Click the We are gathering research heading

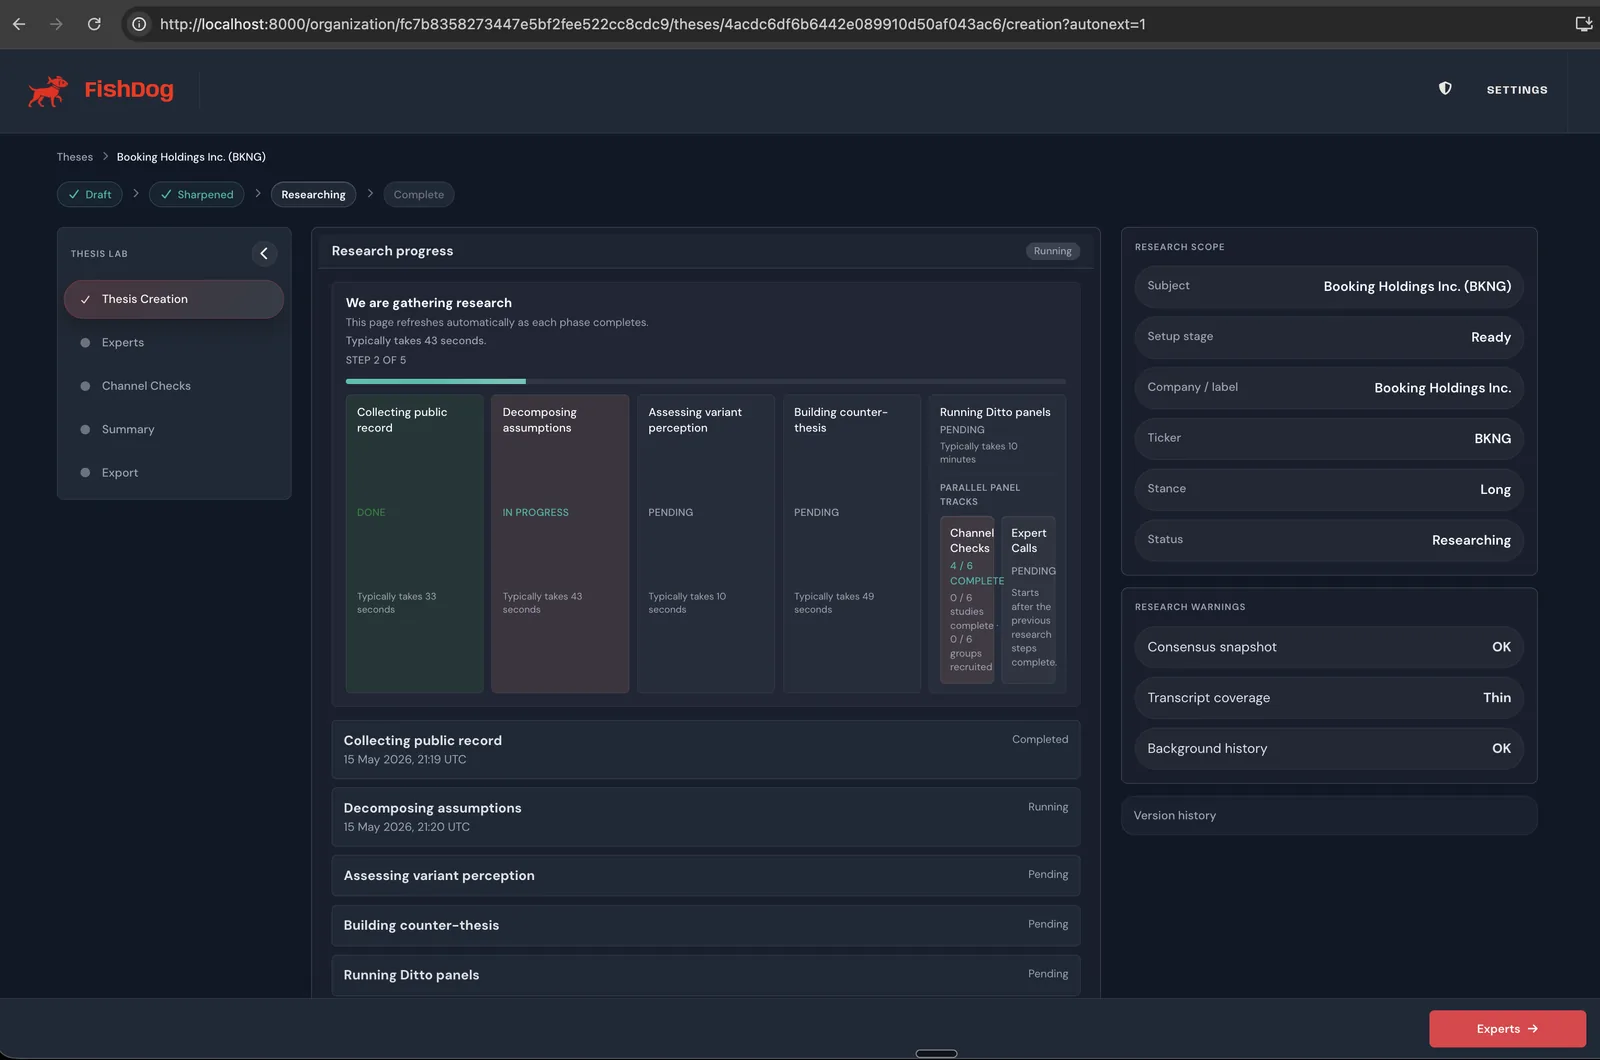[429, 303]
